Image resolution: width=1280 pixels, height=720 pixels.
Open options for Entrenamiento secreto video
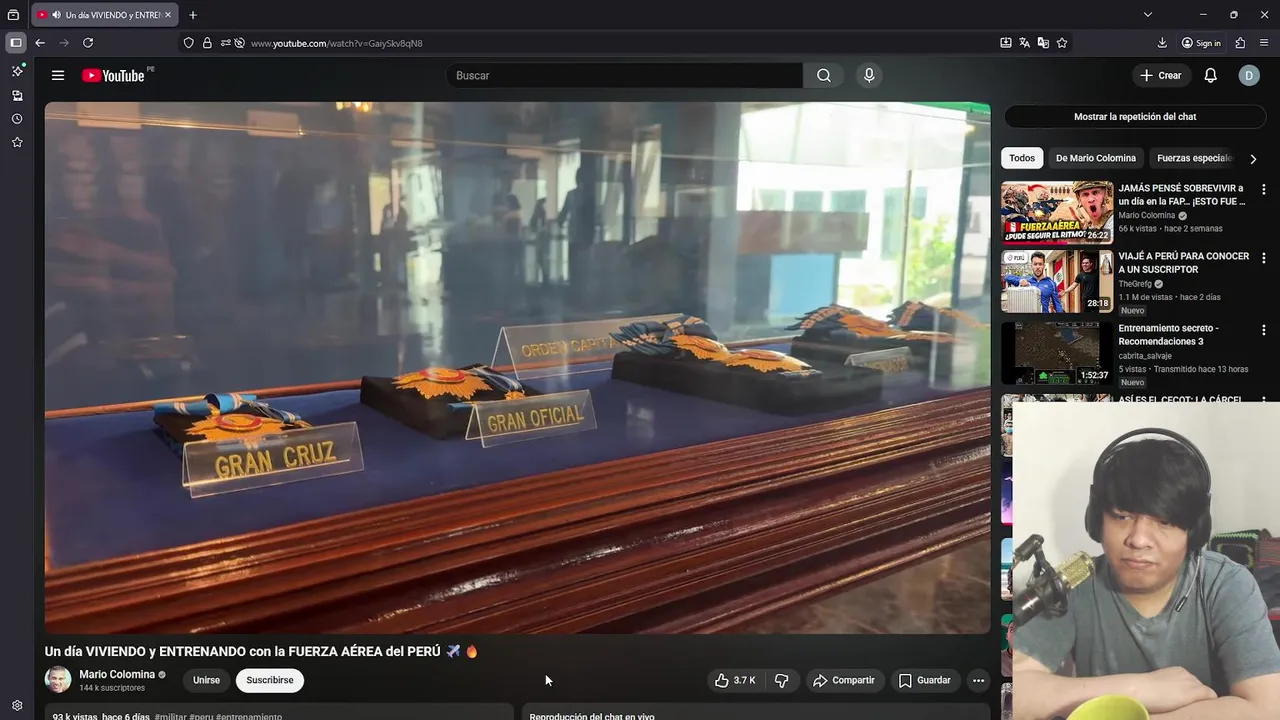[x=1263, y=329]
